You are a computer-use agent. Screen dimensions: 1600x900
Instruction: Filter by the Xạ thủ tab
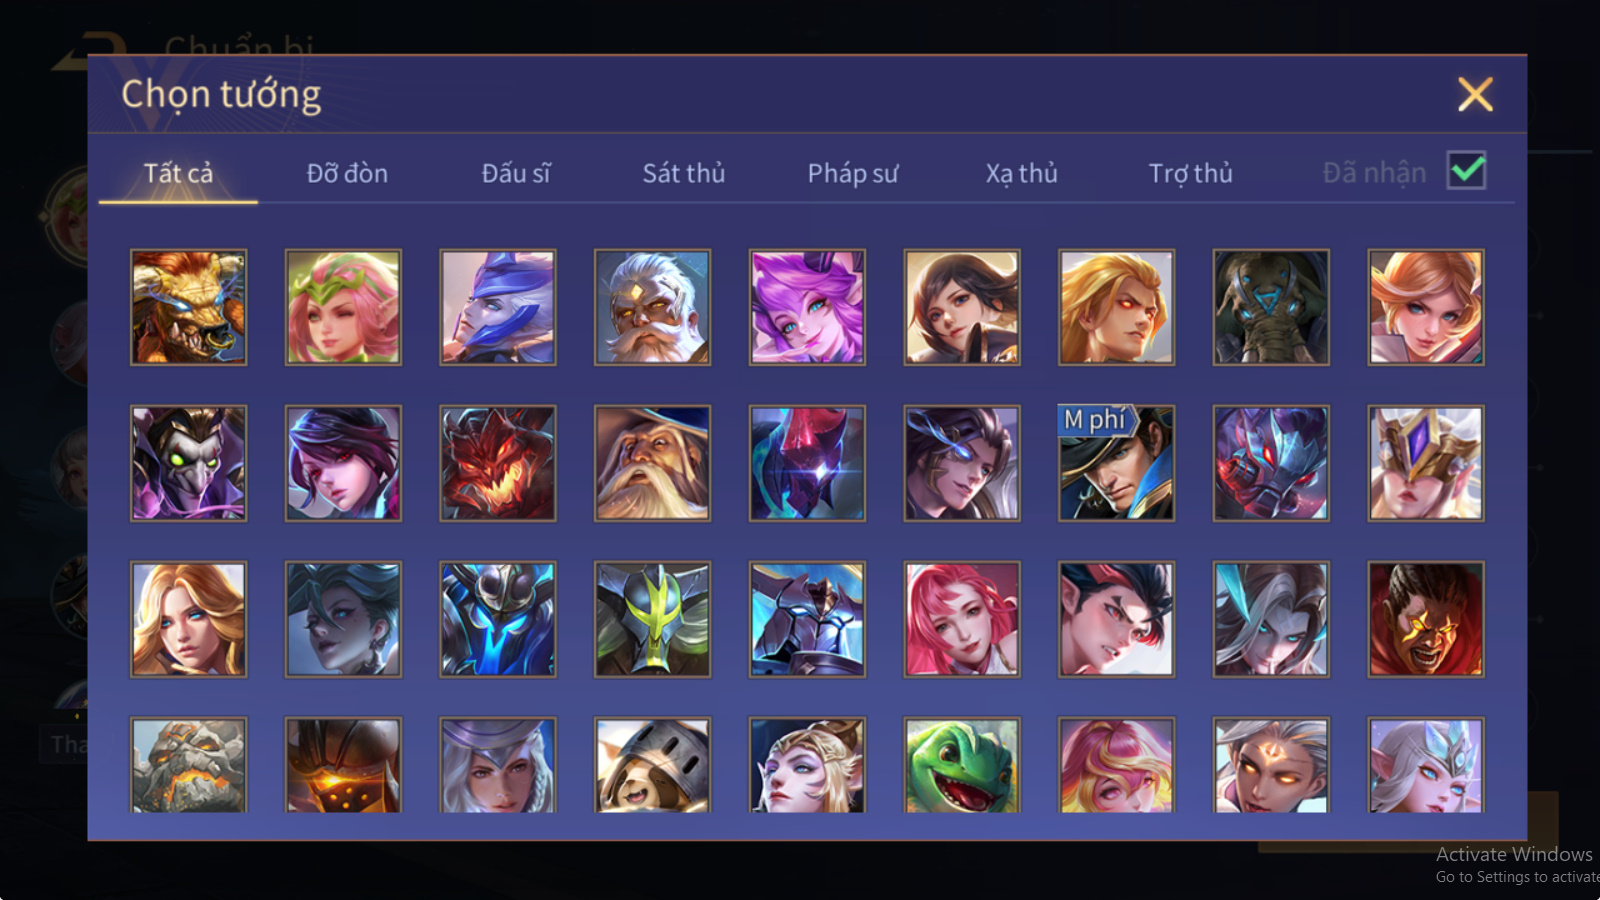tap(1021, 173)
